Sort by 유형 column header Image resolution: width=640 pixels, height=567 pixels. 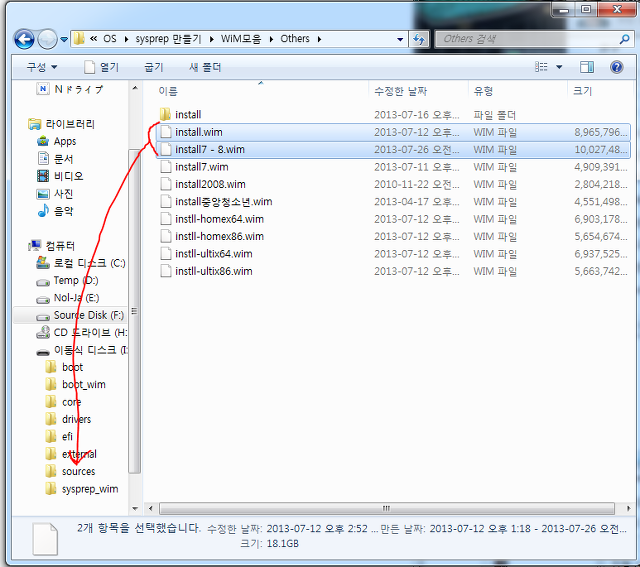pyautogui.click(x=483, y=91)
